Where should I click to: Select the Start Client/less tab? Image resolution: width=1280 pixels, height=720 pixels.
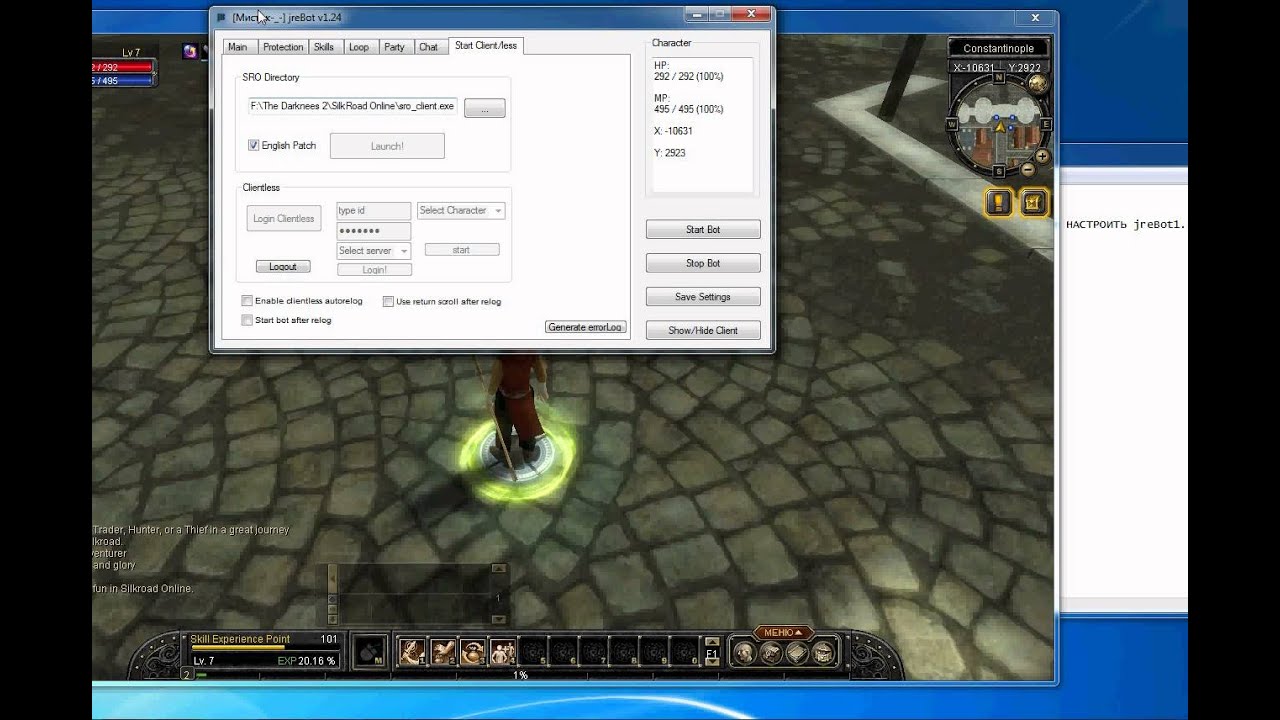[x=485, y=46]
